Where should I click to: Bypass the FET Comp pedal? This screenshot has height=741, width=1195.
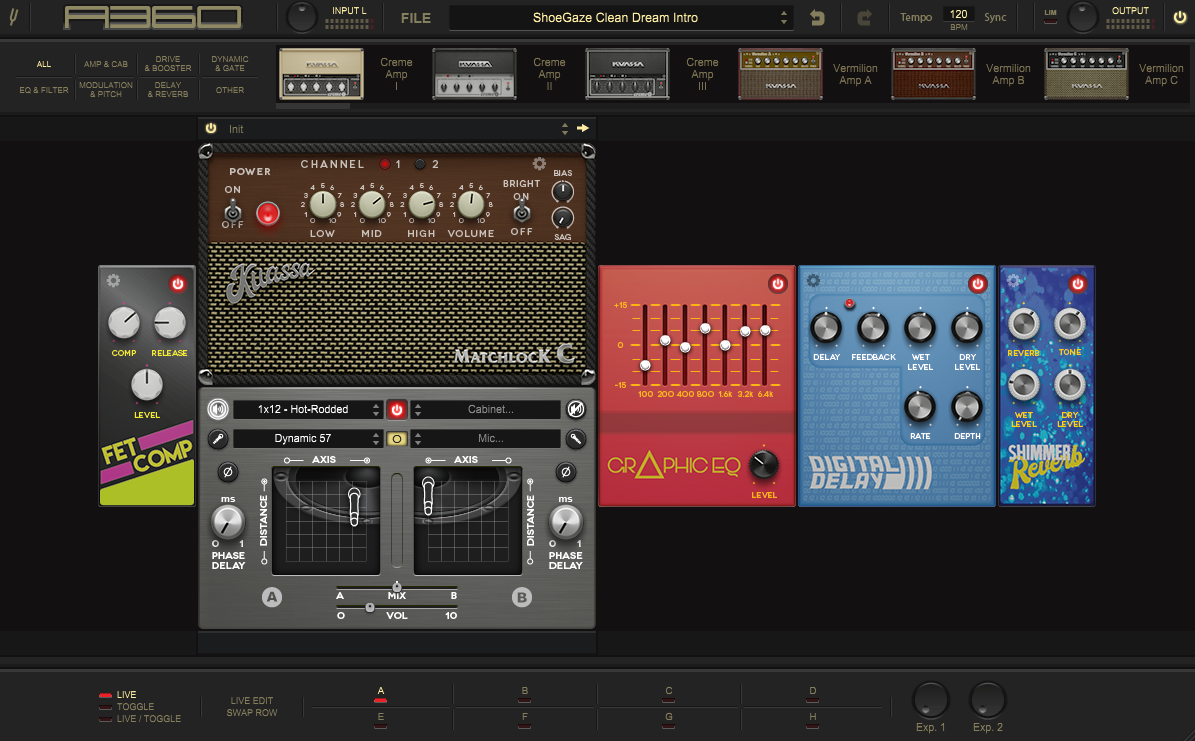click(x=178, y=284)
